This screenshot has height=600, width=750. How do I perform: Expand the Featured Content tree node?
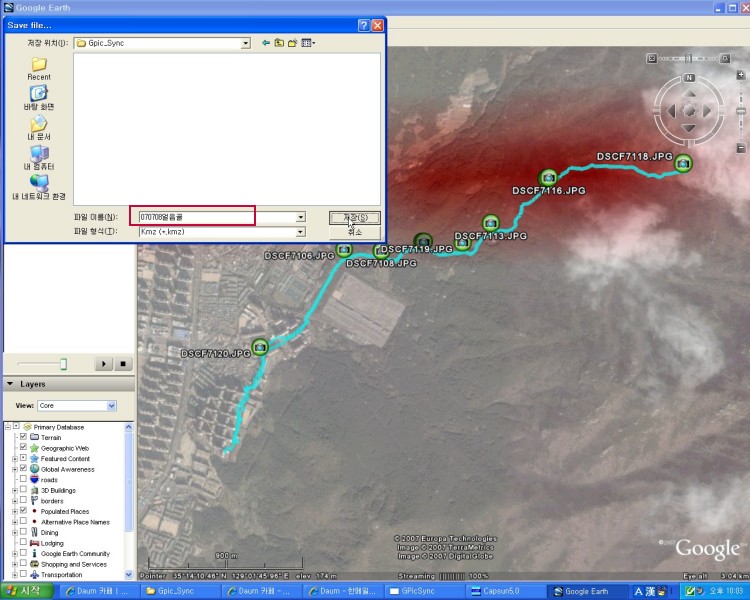15,459
